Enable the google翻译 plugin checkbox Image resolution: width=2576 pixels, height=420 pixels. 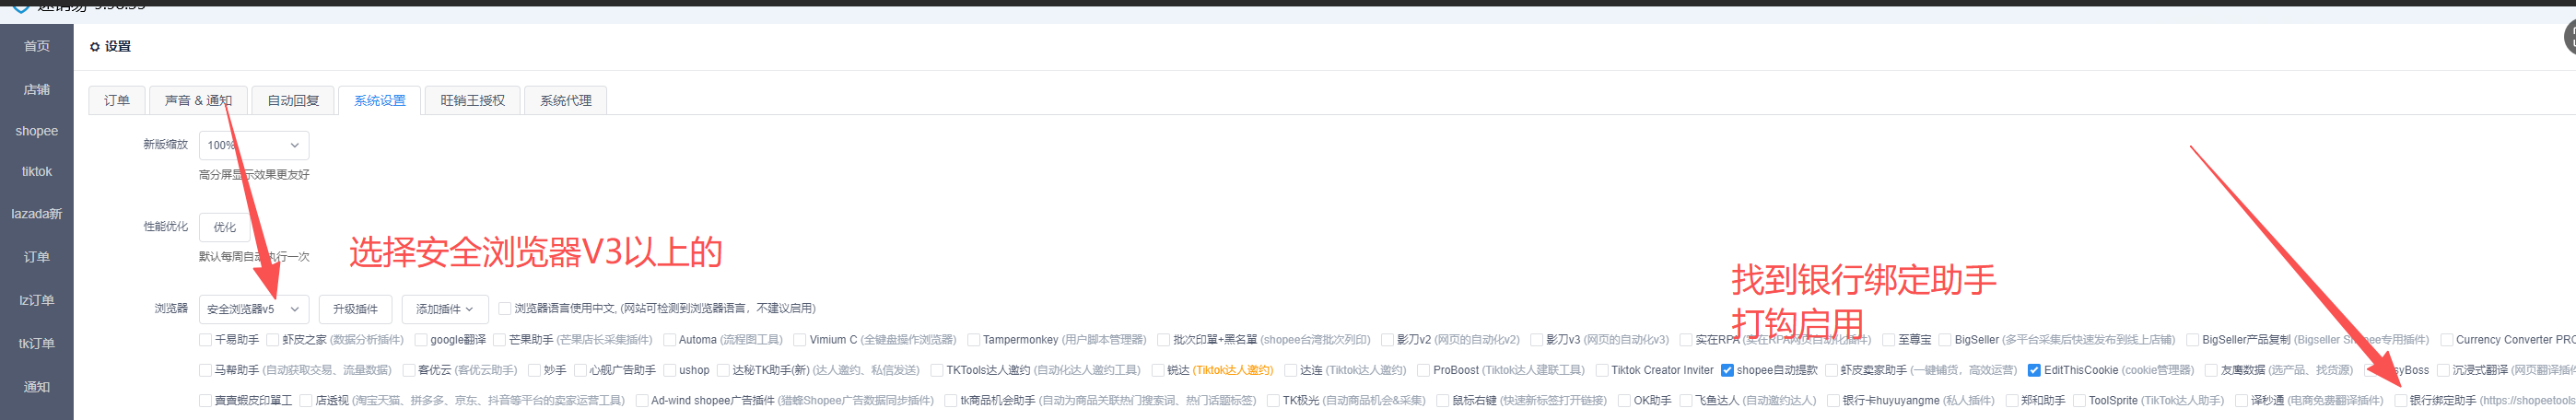[421, 340]
